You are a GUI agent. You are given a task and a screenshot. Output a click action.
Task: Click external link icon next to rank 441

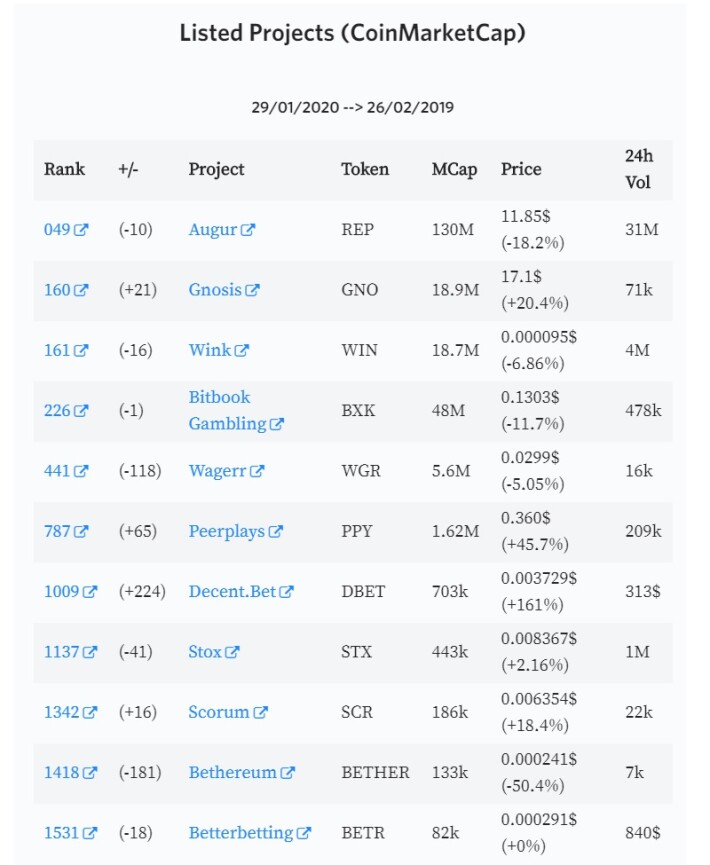click(81, 471)
